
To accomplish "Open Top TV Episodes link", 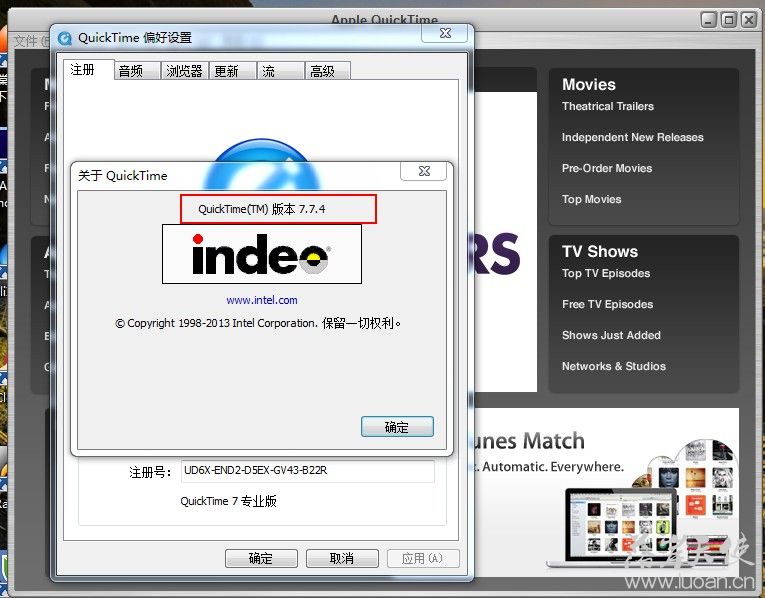I will pos(605,273).
